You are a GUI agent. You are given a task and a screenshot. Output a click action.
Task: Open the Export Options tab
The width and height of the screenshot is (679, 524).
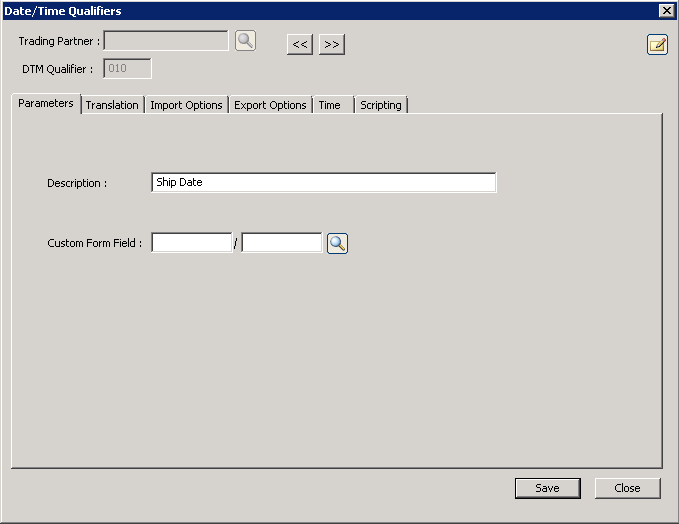[x=270, y=105]
